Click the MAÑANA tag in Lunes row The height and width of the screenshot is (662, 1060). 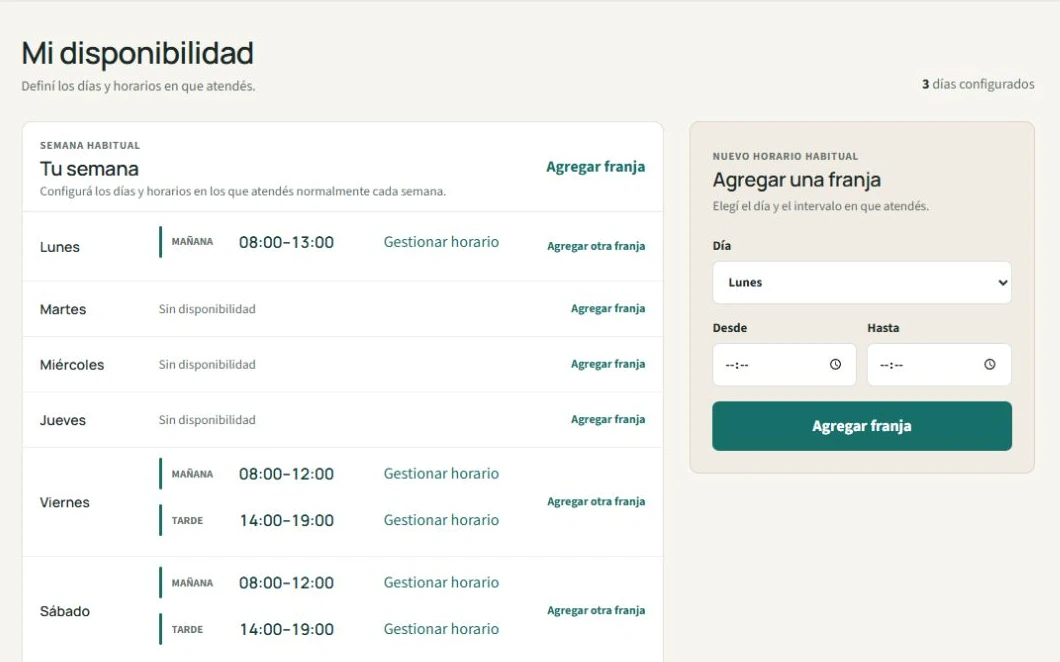pyautogui.click(x=192, y=241)
